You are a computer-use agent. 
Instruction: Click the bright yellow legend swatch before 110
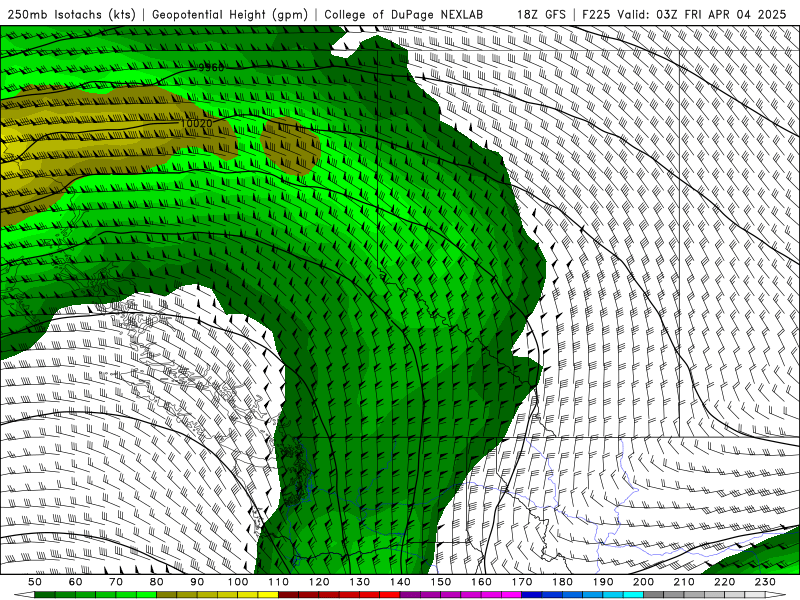coord(268,595)
